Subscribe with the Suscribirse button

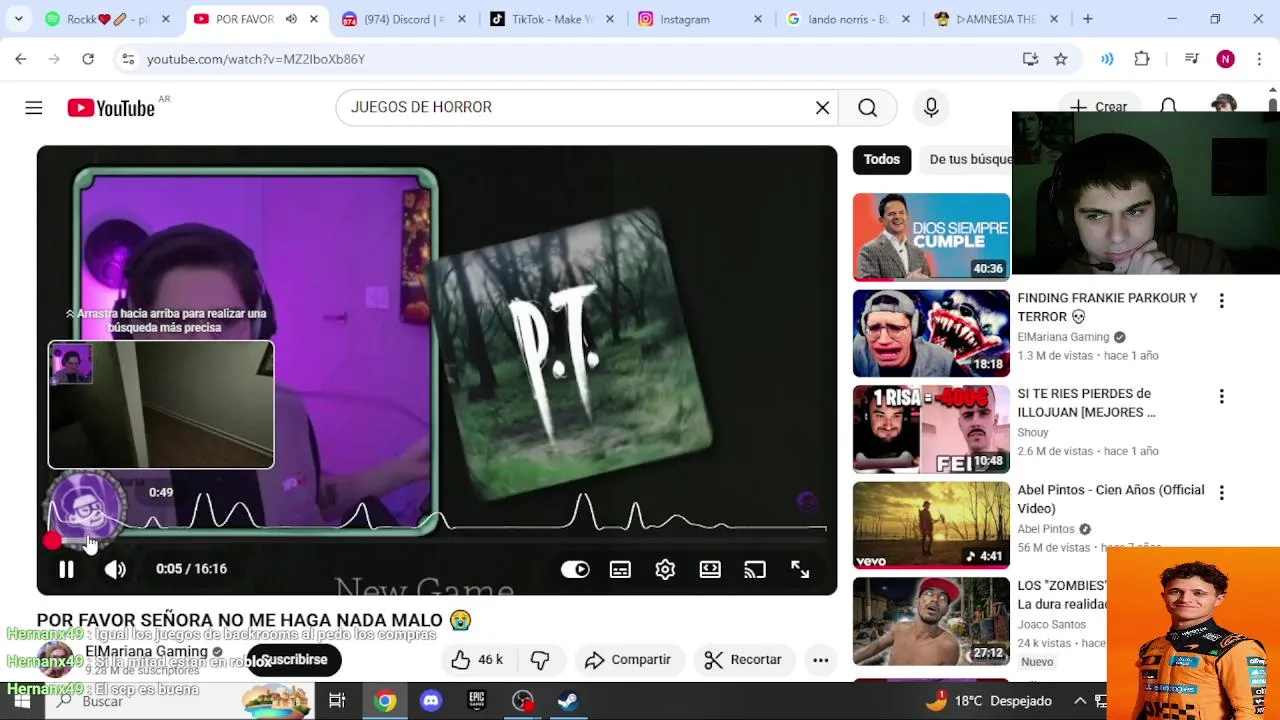[294, 660]
